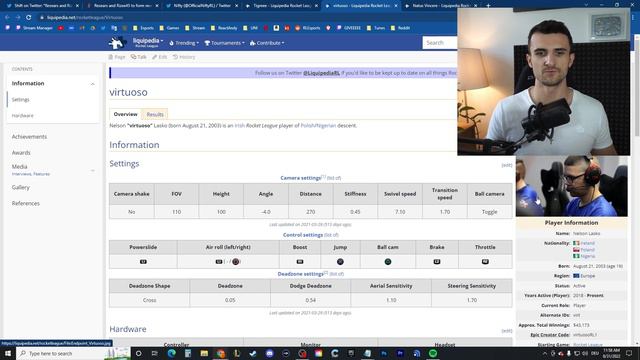
Task: Open the Windows Start menu
Action: click(8, 353)
